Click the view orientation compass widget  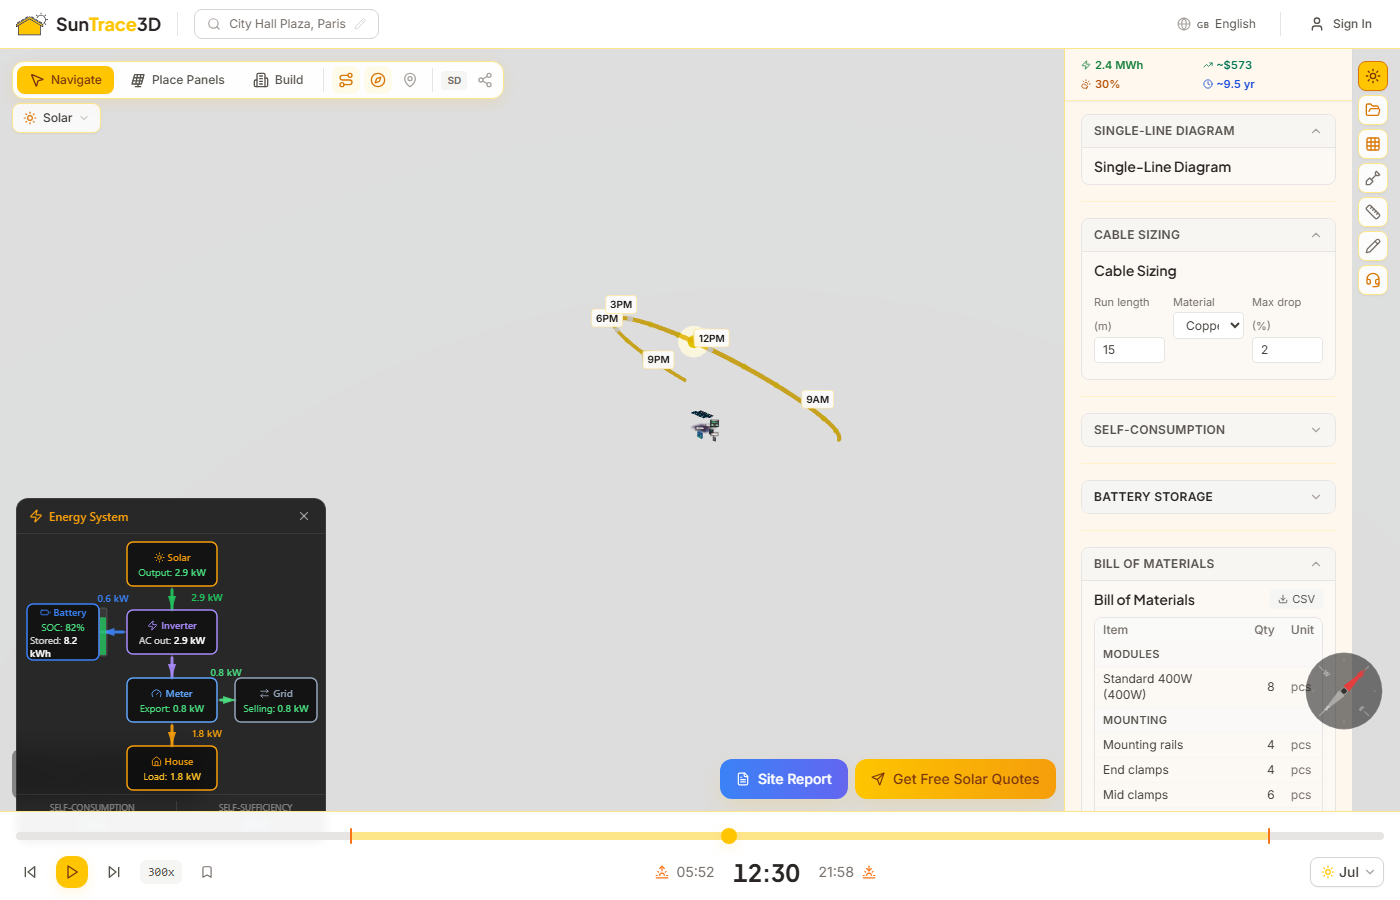pos(1344,691)
